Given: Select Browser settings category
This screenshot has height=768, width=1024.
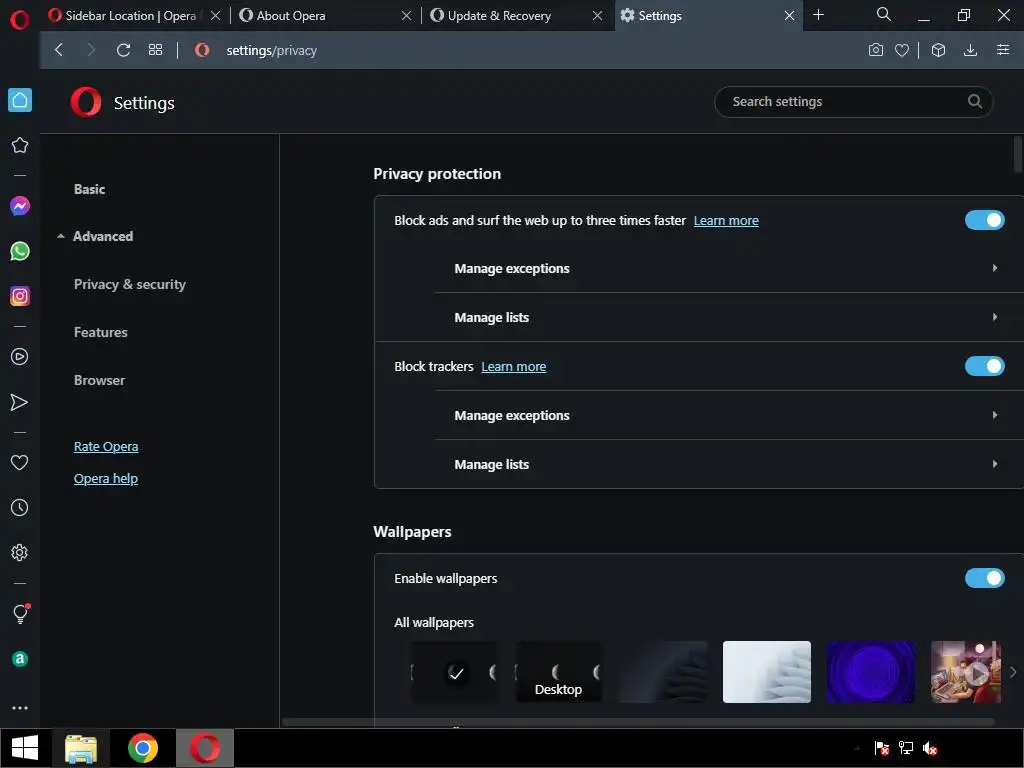Looking at the screenshot, I should point(99,380).
